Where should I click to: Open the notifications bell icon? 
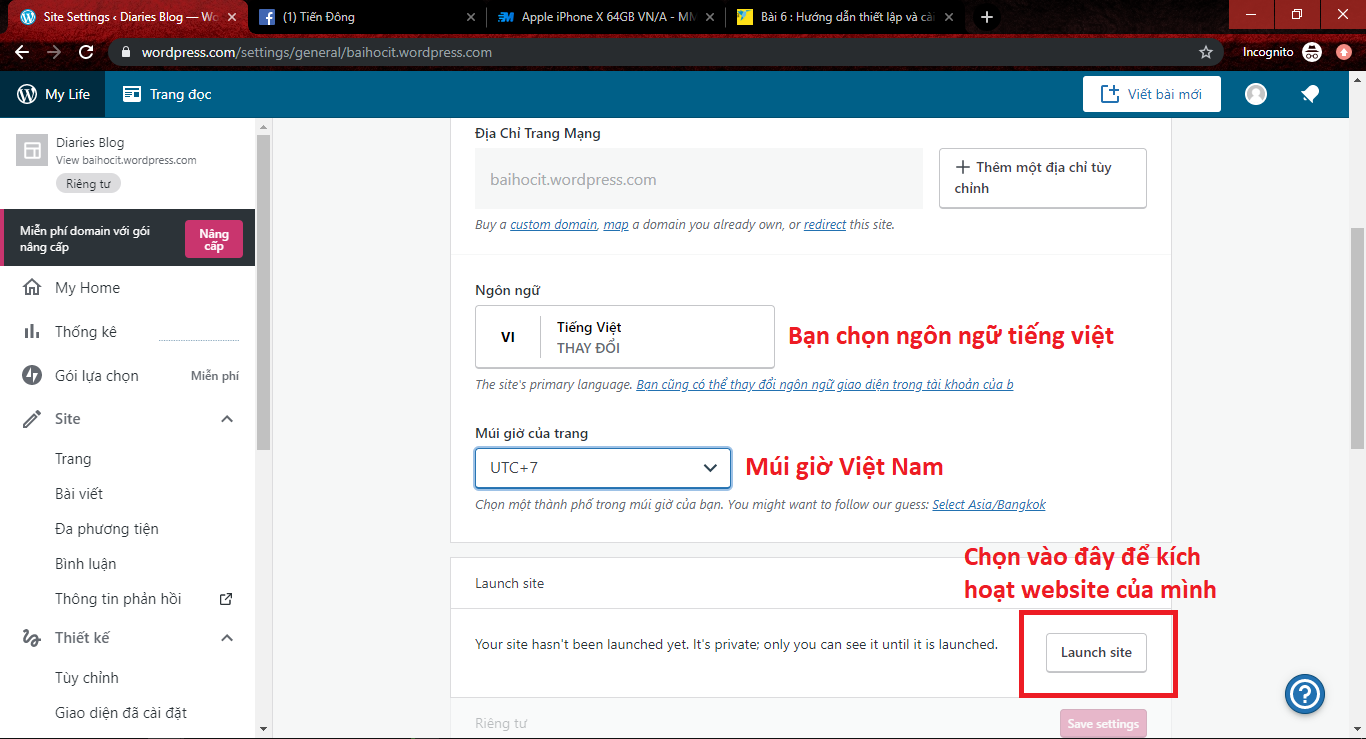point(1309,94)
